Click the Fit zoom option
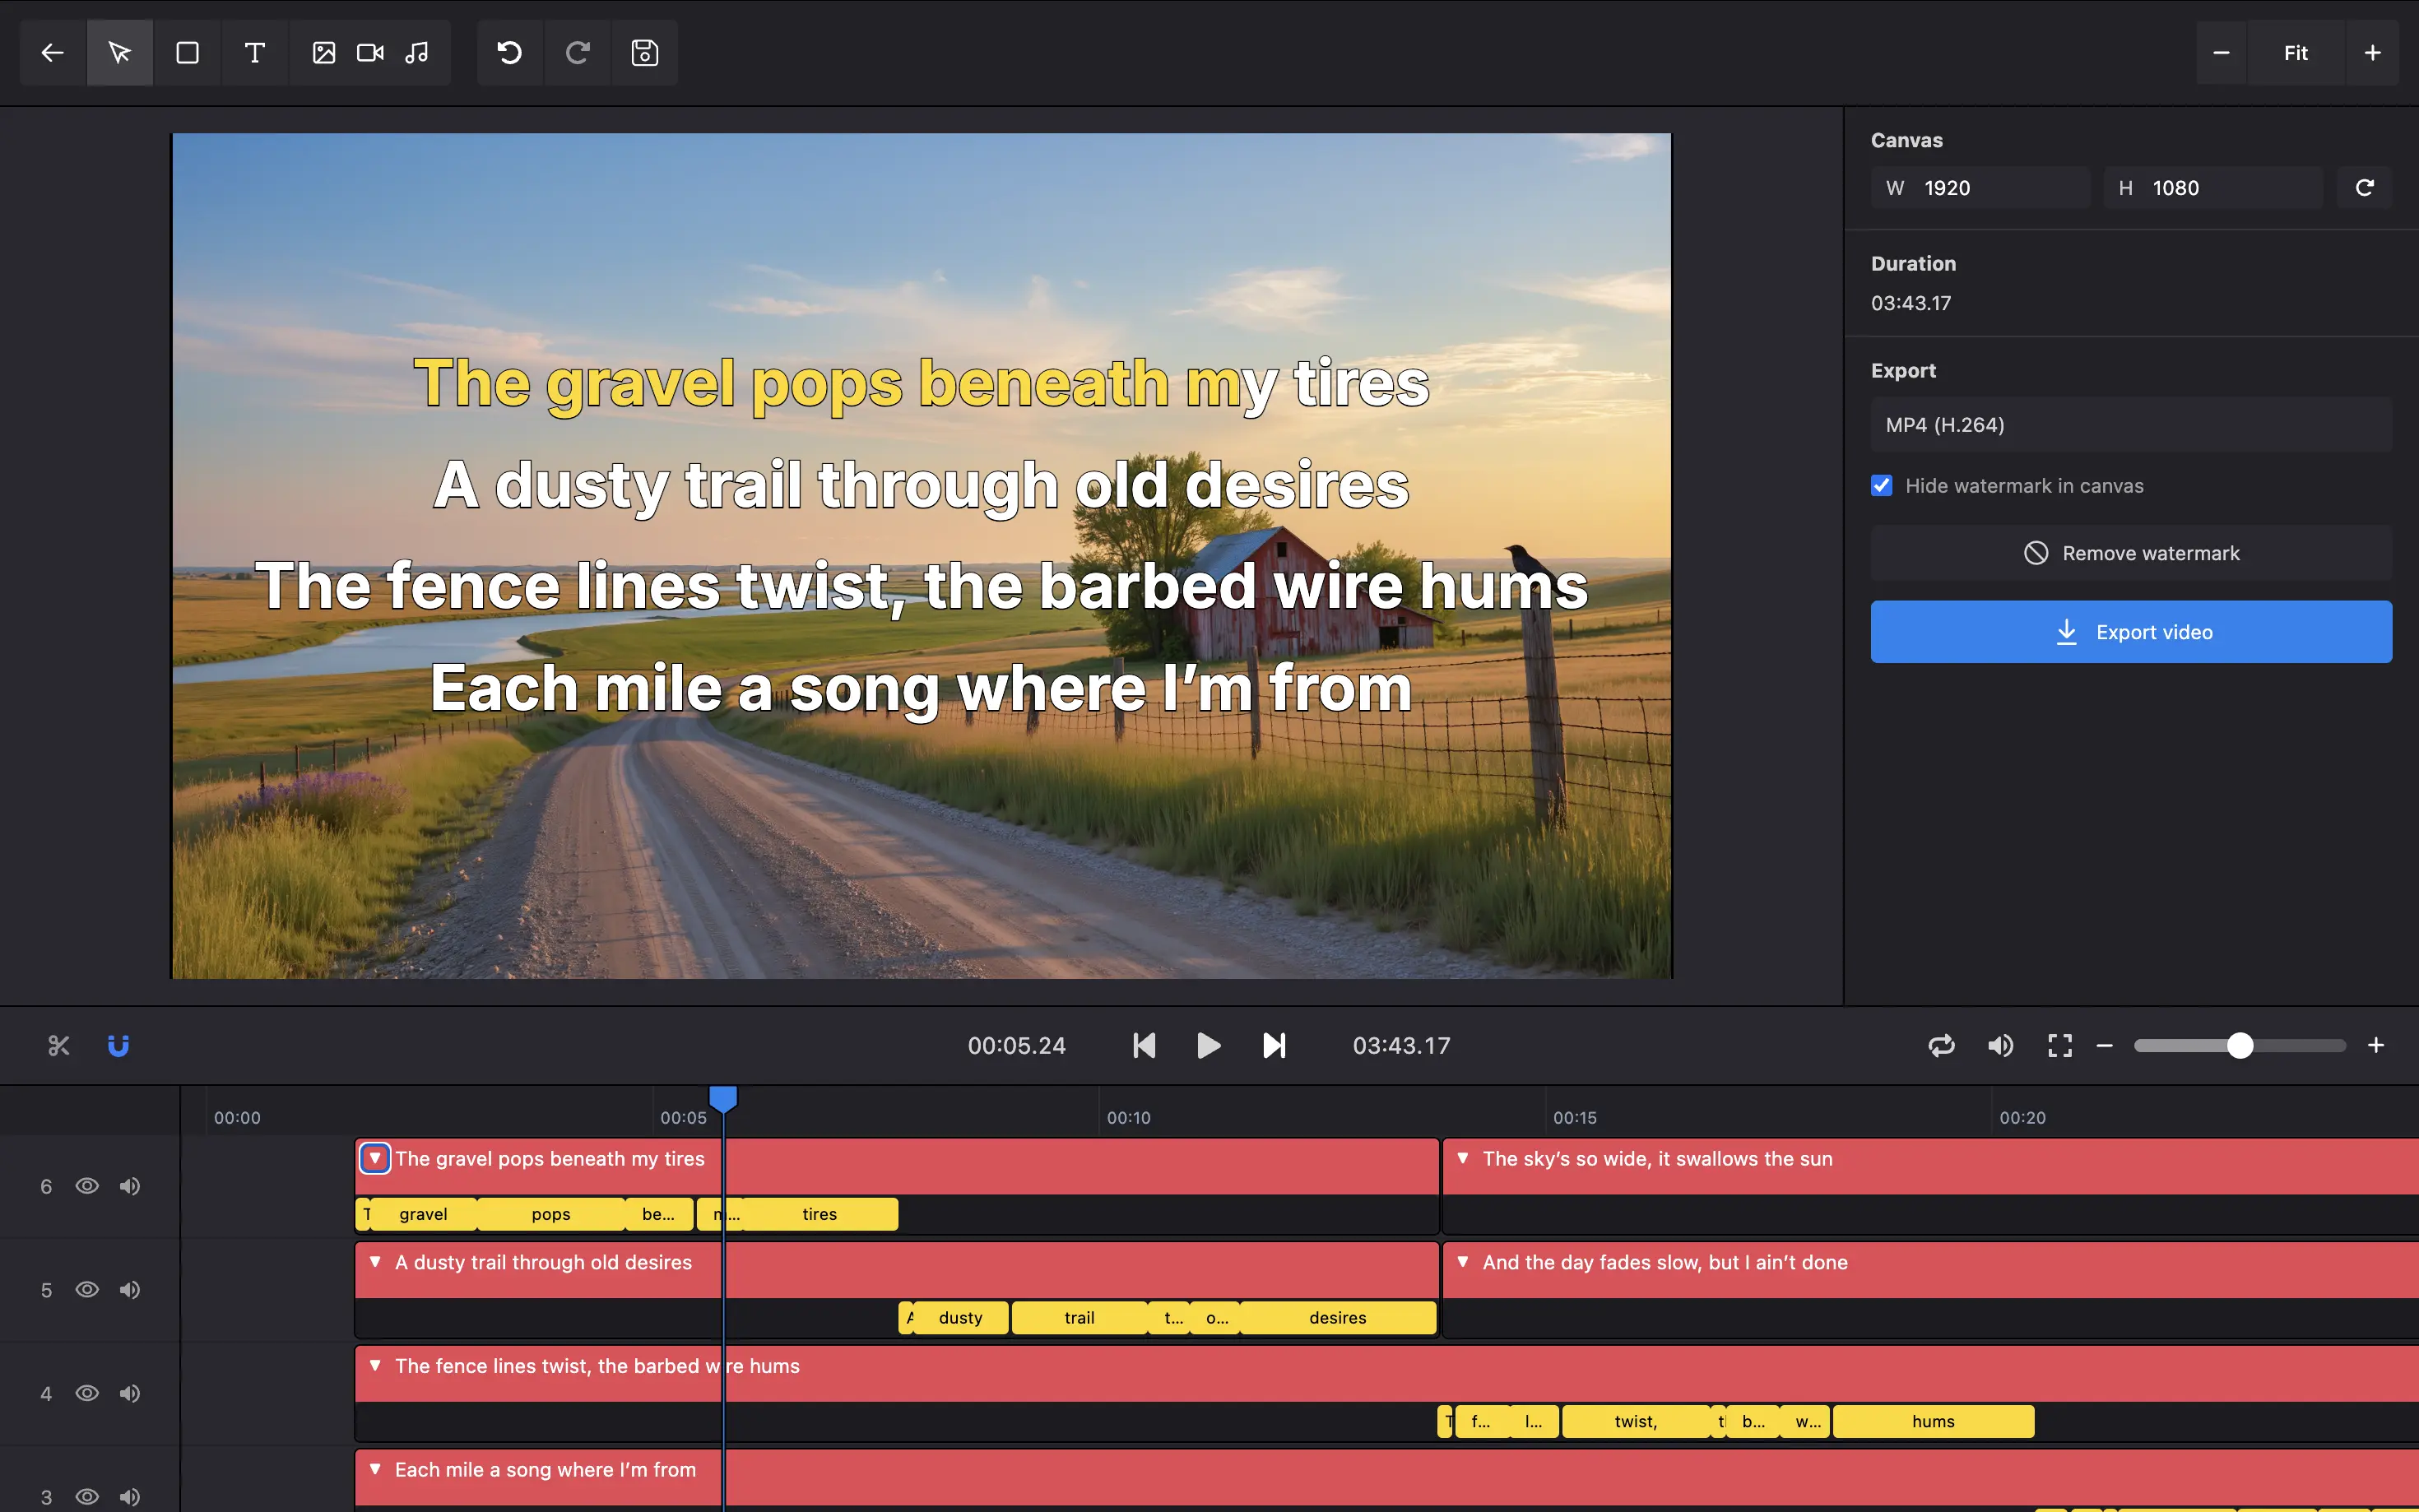The width and height of the screenshot is (2419, 1512). pos(2295,53)
